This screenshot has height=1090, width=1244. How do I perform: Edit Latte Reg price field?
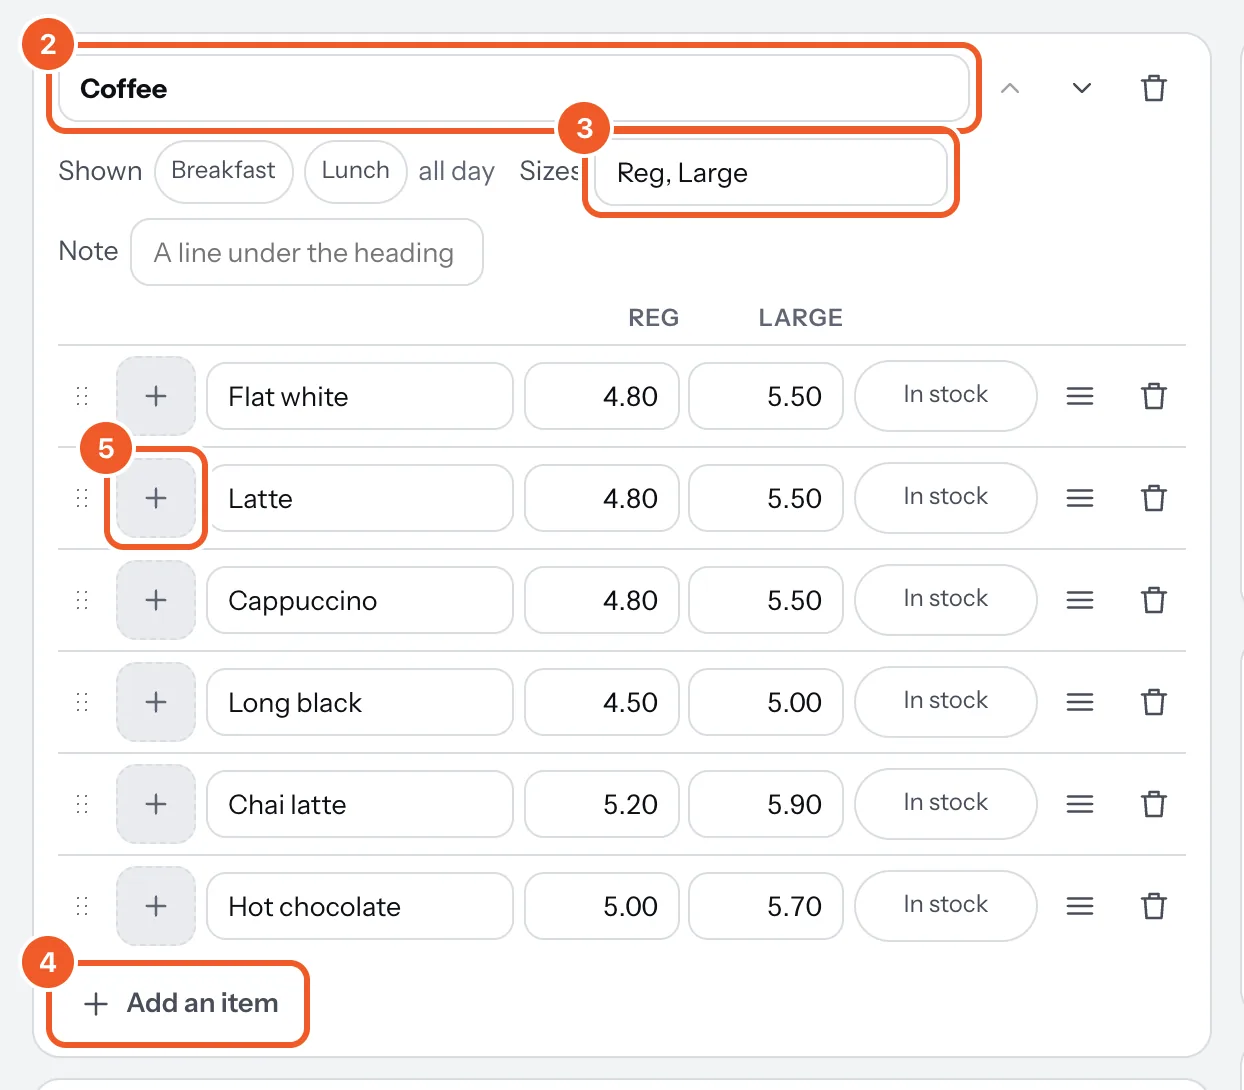coord(602,498)
